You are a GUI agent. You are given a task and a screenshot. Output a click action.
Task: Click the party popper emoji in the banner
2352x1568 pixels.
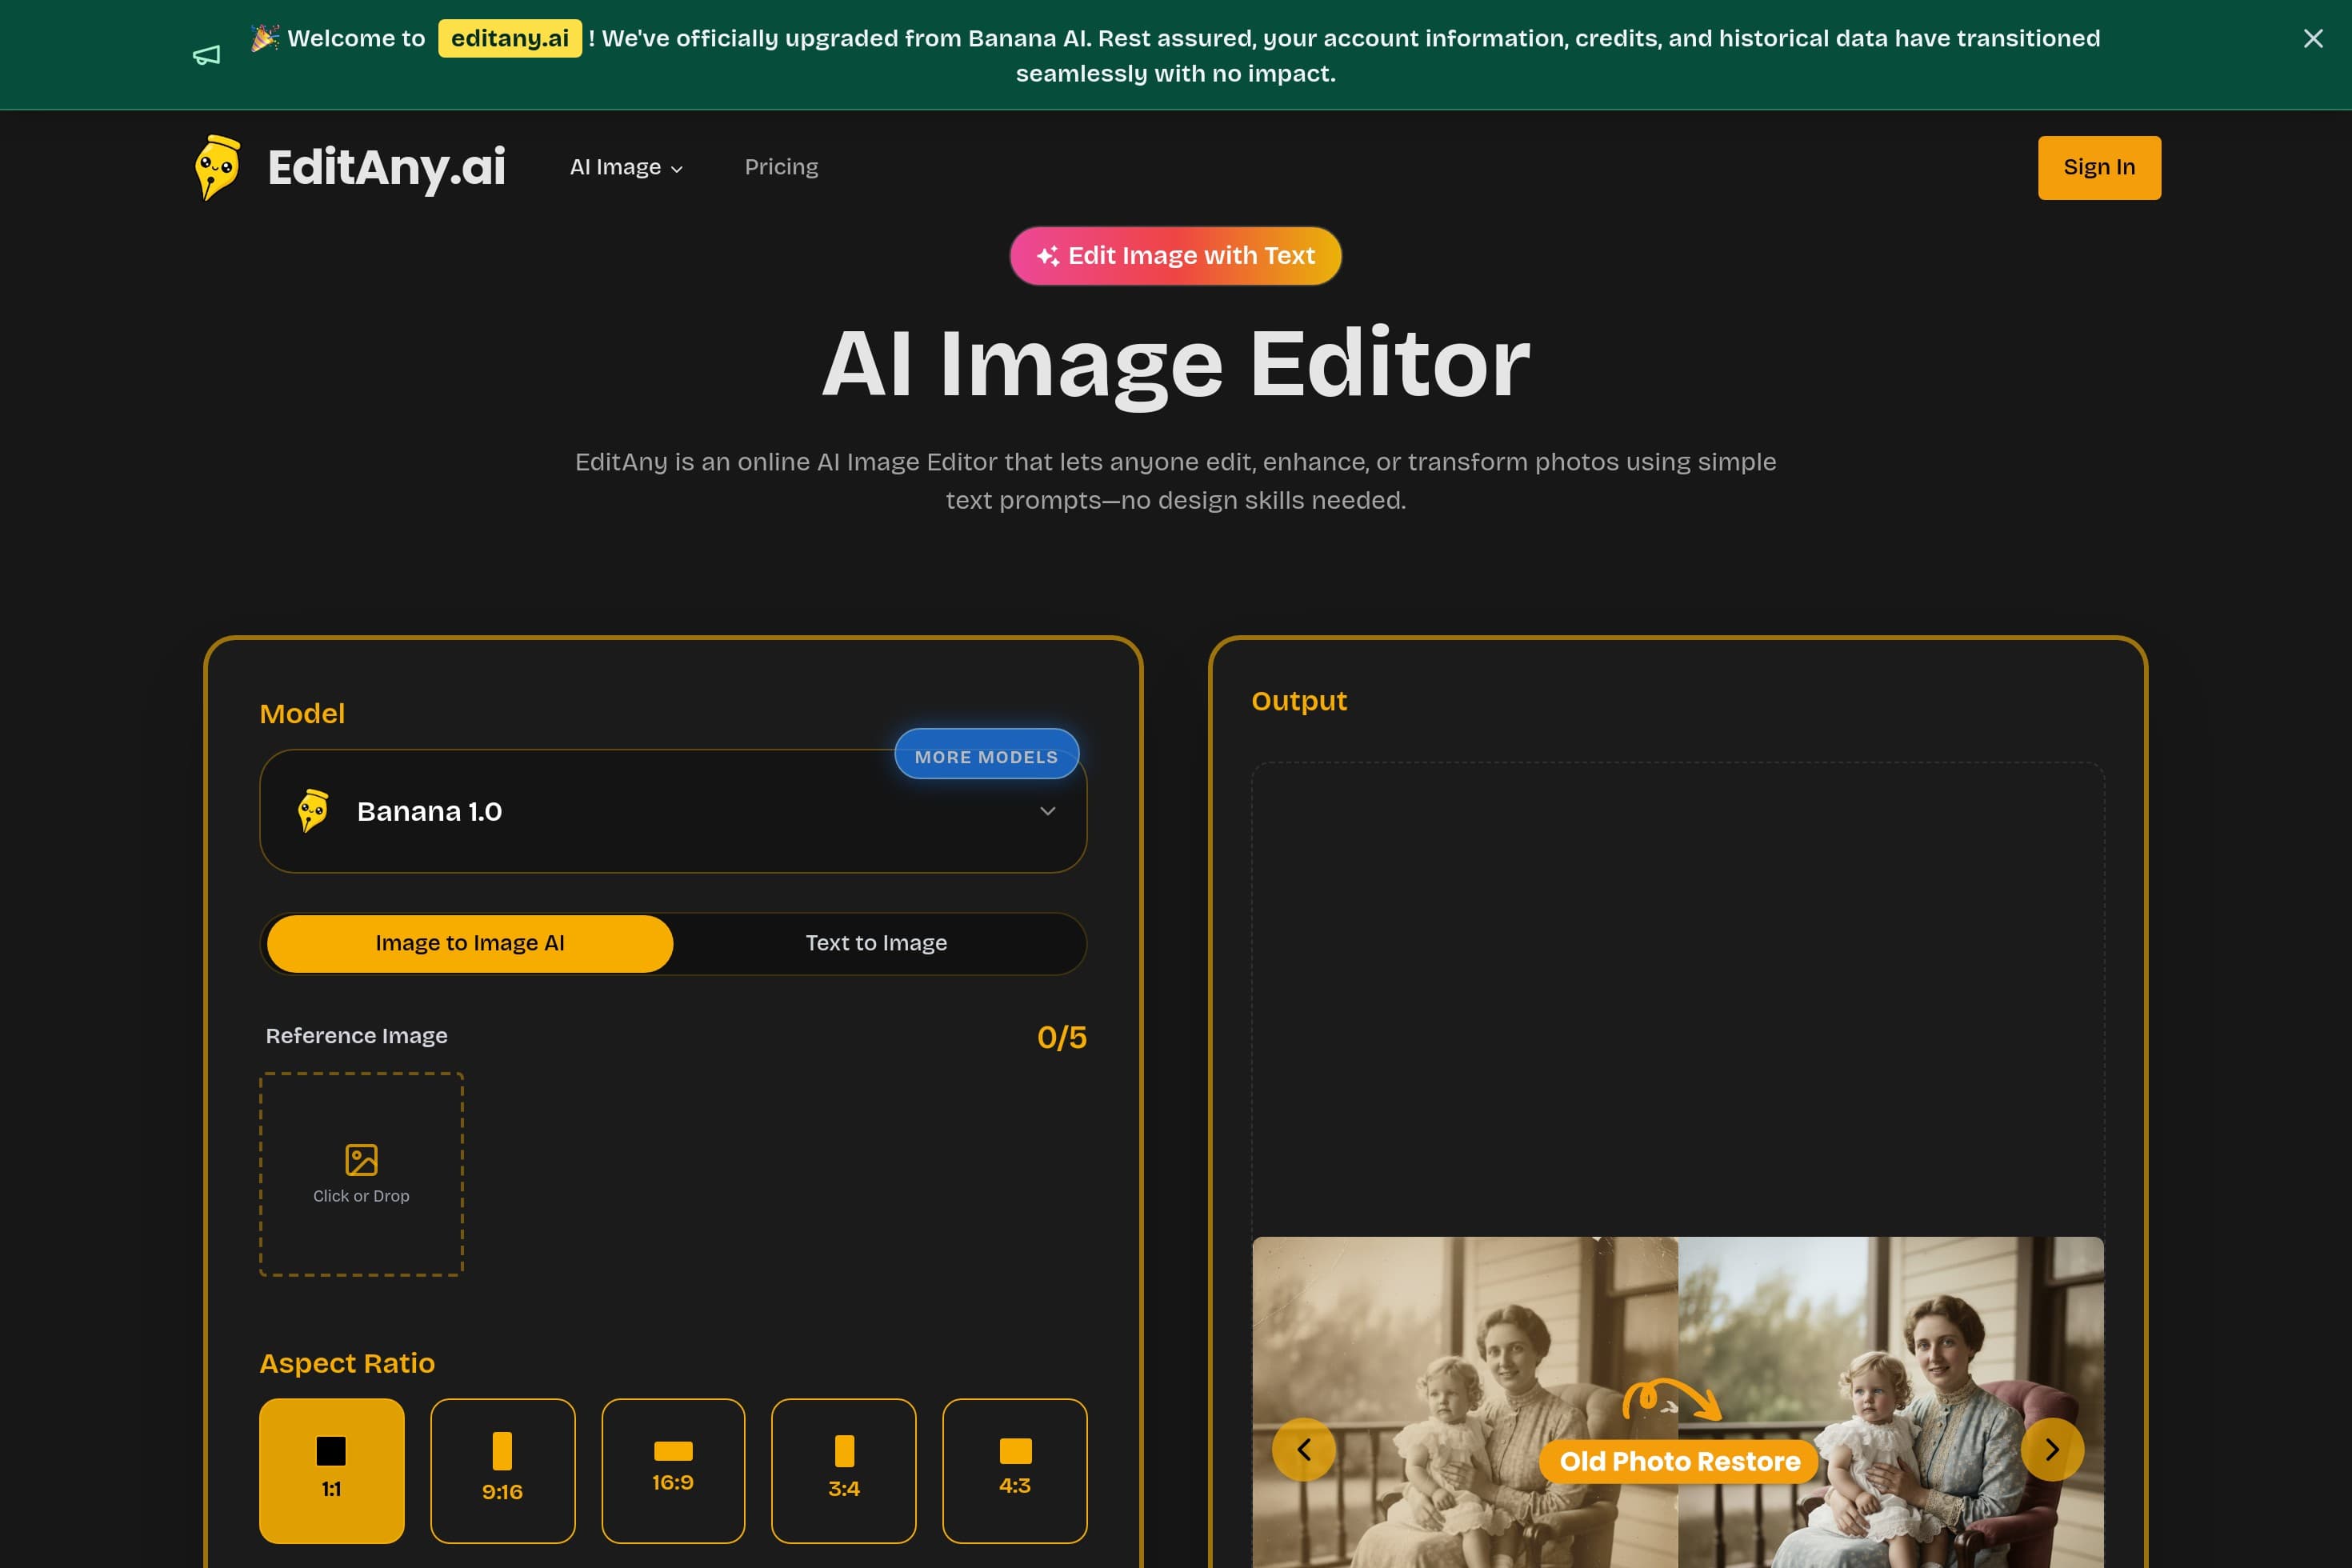(265, 38)
